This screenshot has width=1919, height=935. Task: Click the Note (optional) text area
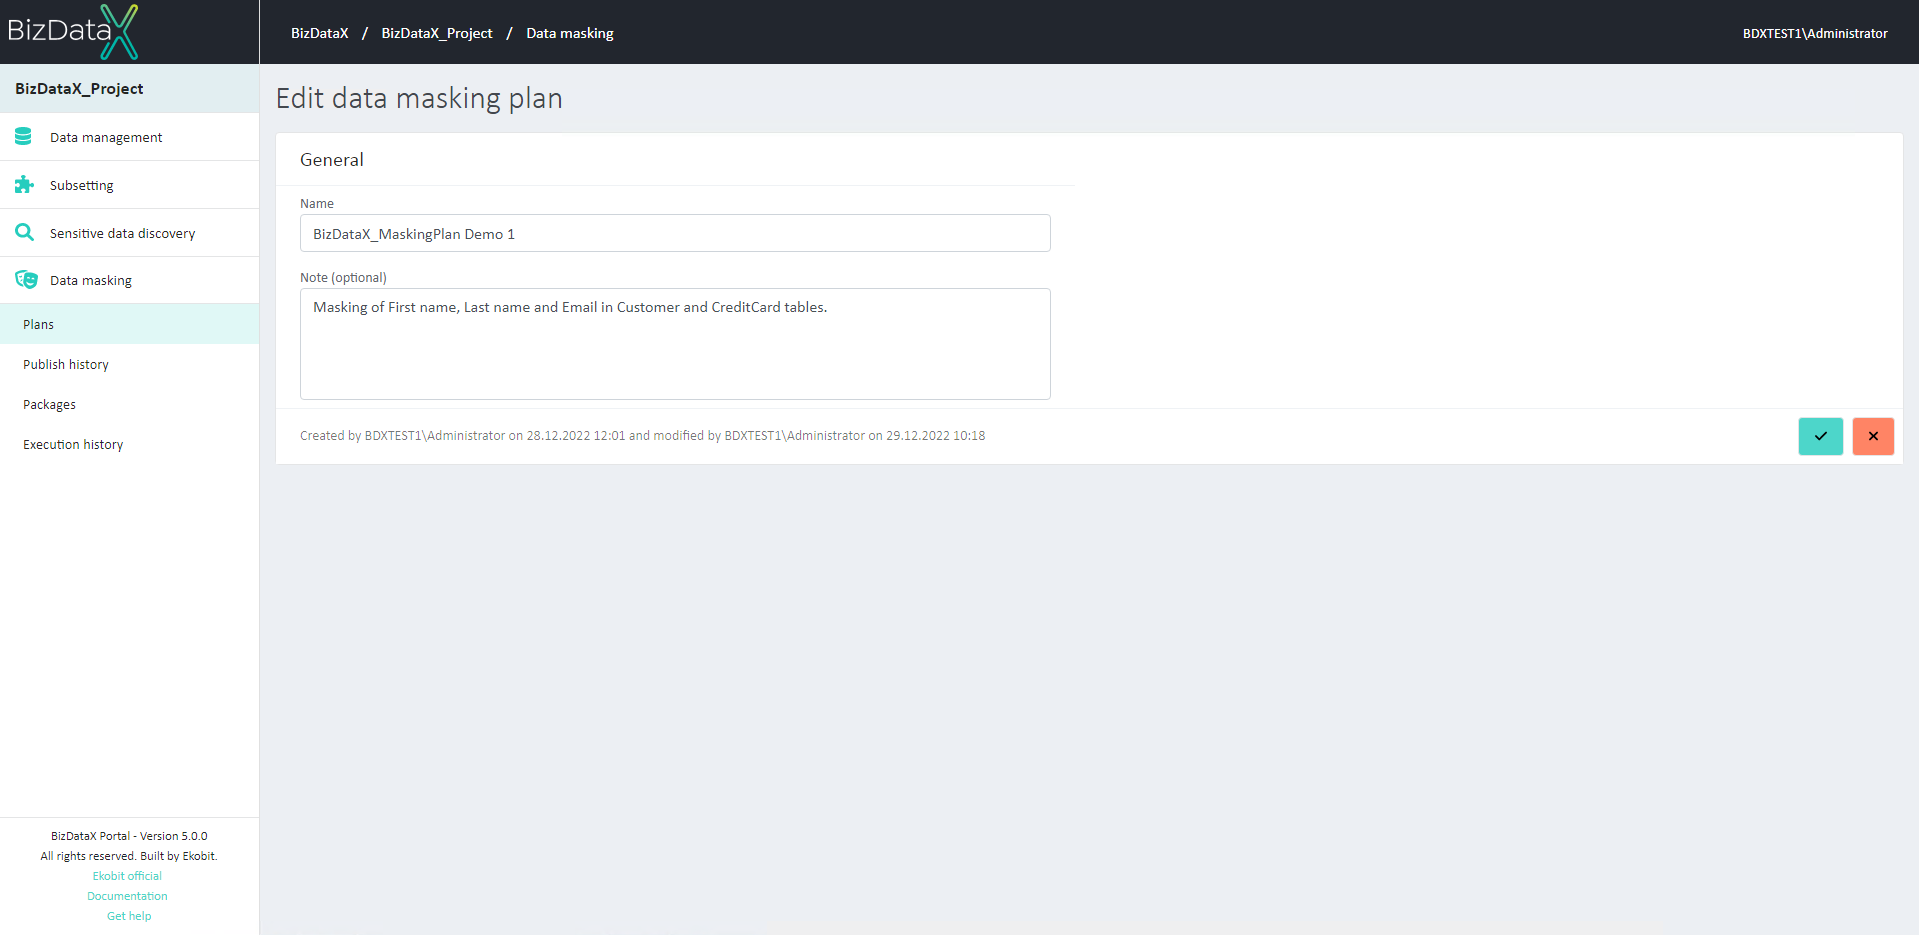coord(675,344)
